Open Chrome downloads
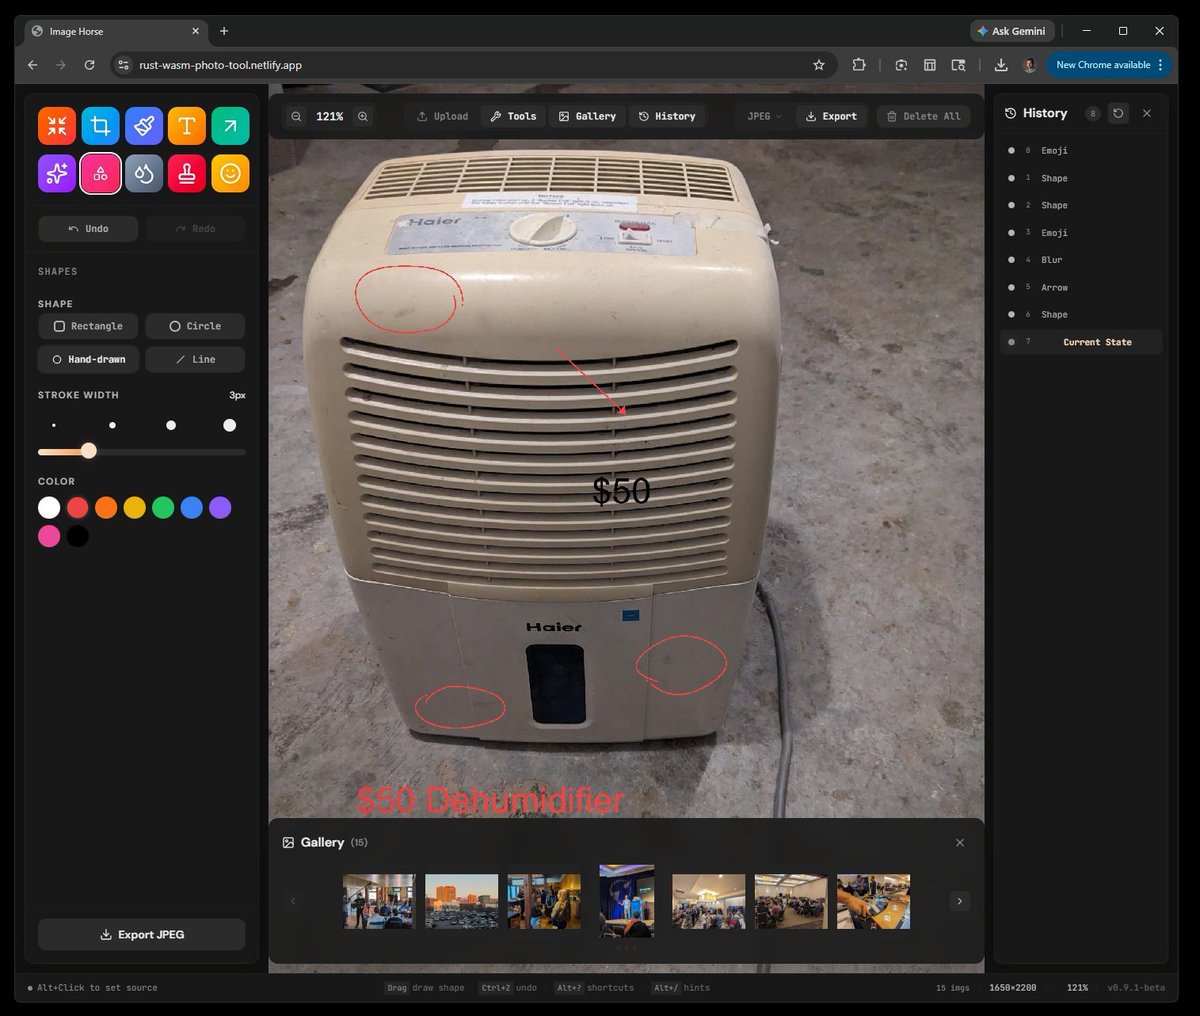 click(1001, 65)
